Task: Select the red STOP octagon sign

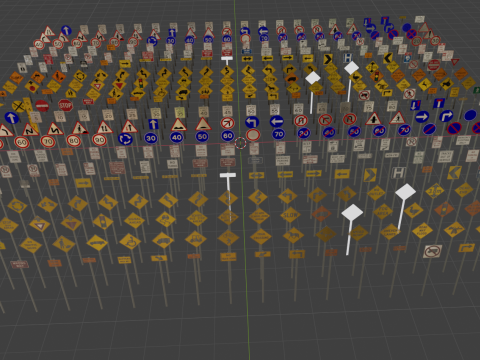Action: point(65,106)
